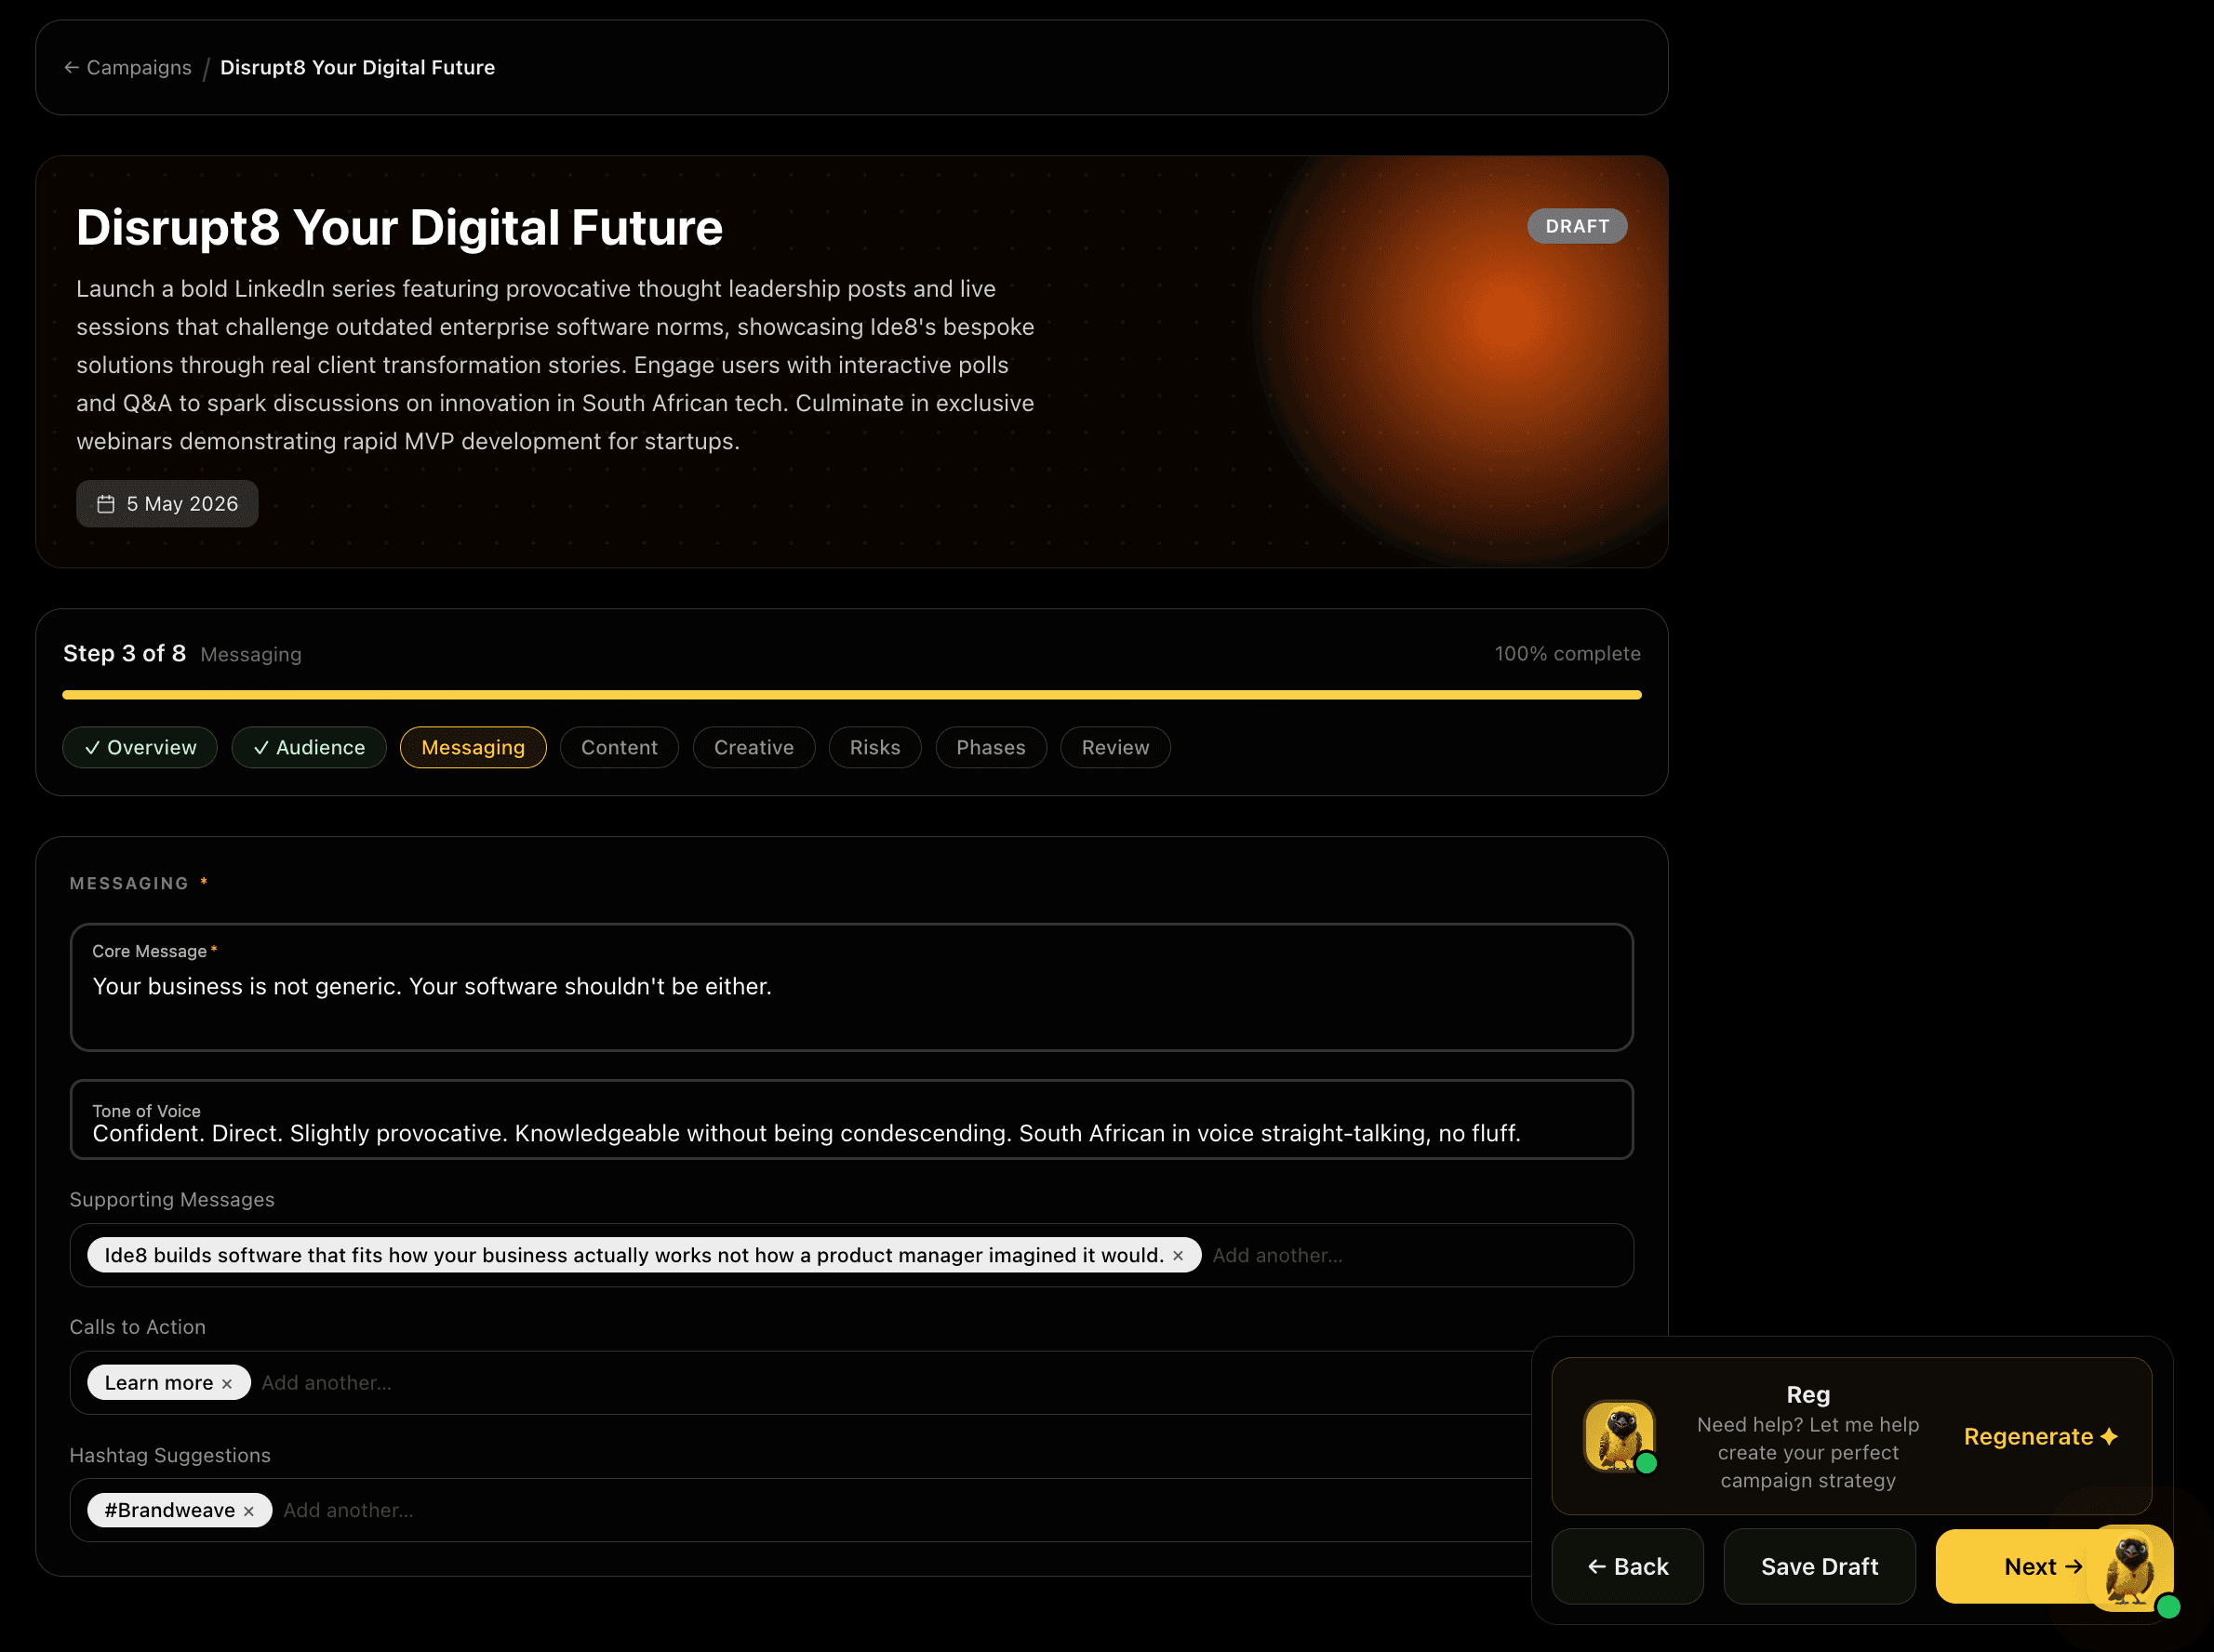The width and height of the screenshot is (2214, 1652).
Task: Click the #Brandweave chip text
Action: tap(170, 1510)
